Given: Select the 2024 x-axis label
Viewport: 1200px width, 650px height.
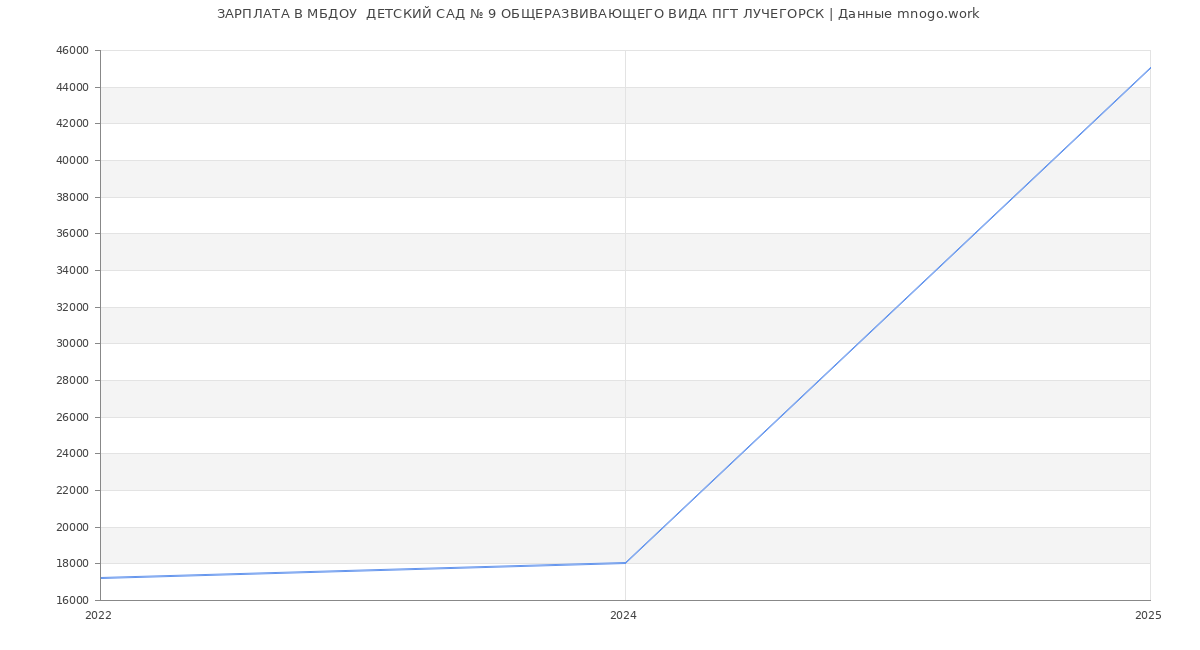Looking at the screenshot, I should tap(623, 616).
